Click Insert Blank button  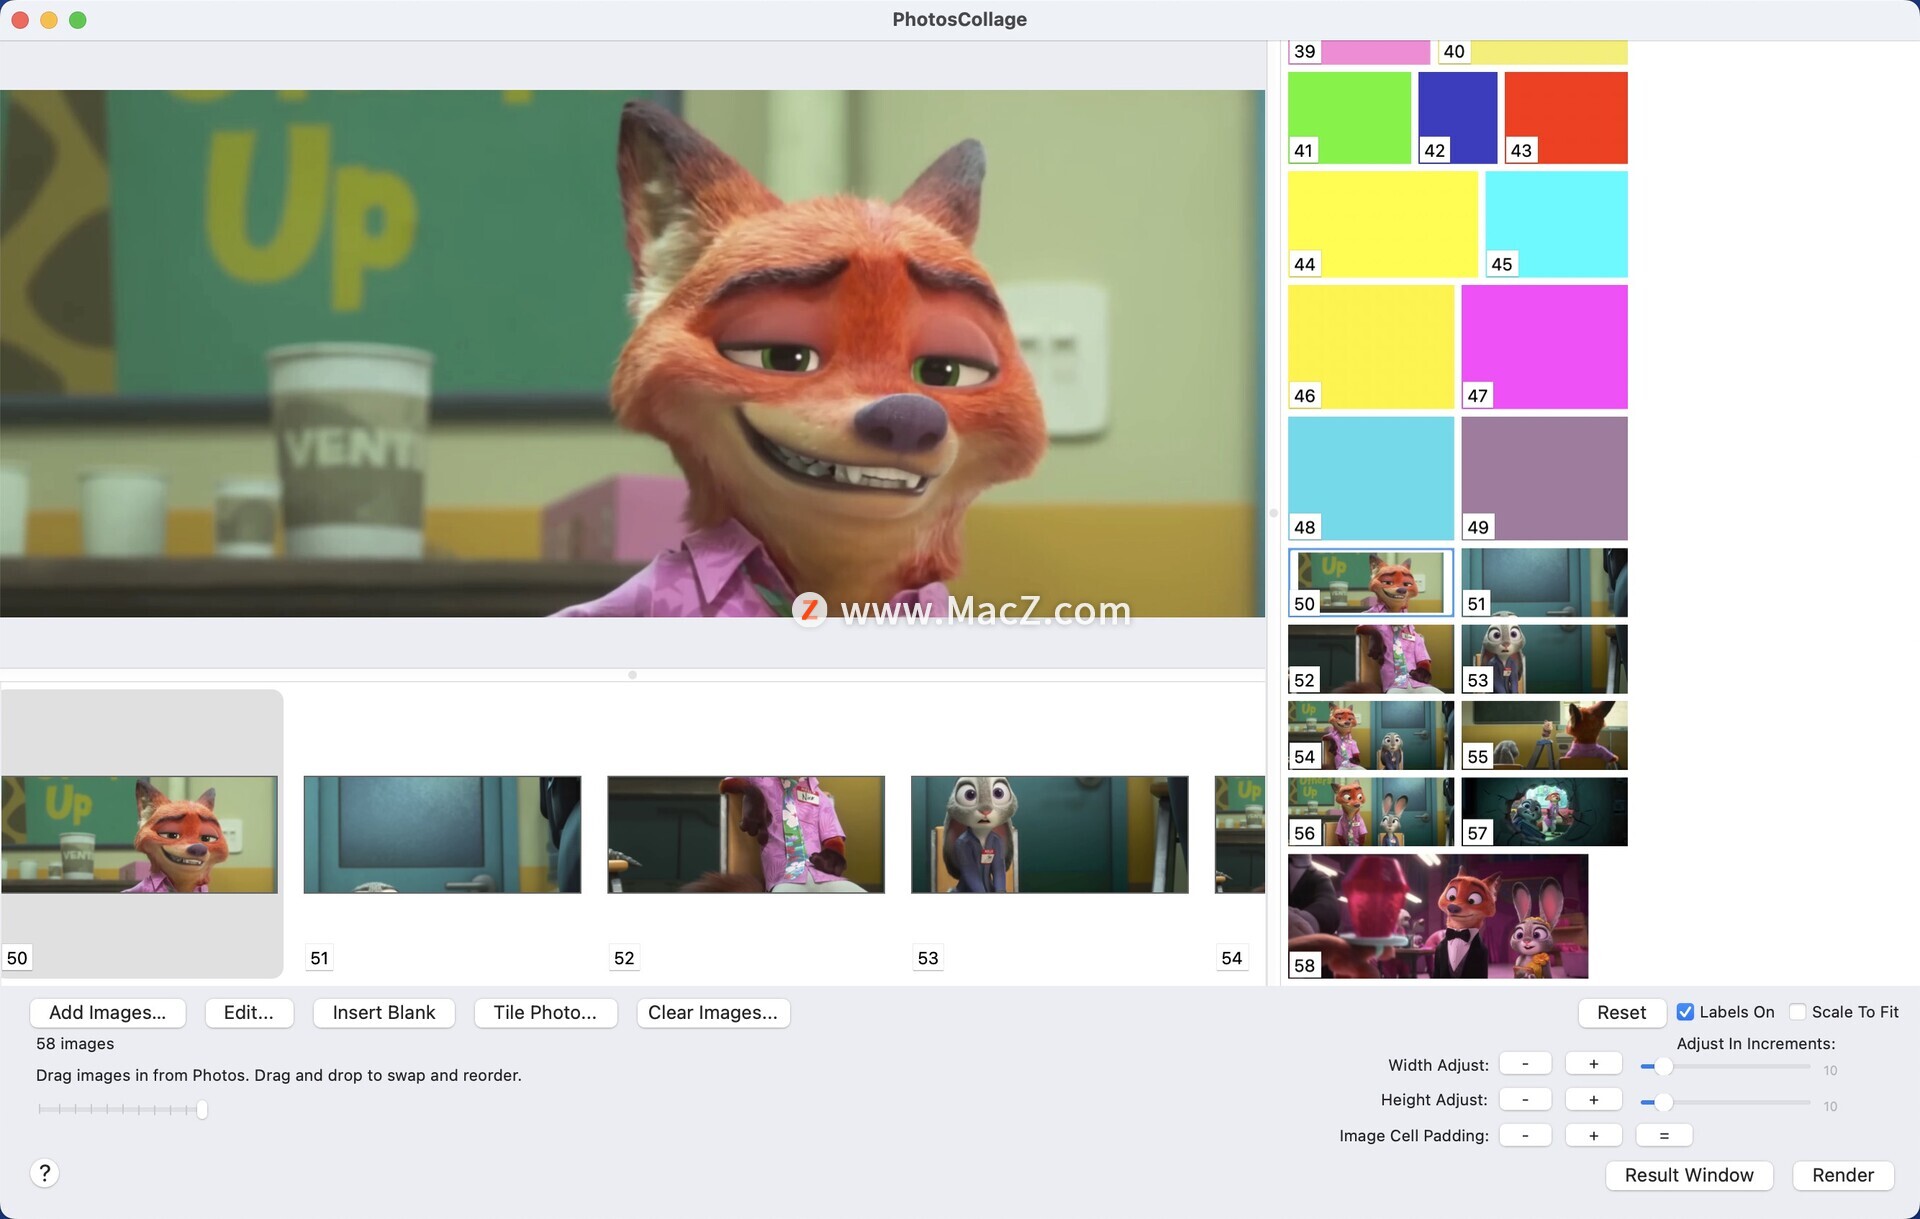coord(383,1012)
